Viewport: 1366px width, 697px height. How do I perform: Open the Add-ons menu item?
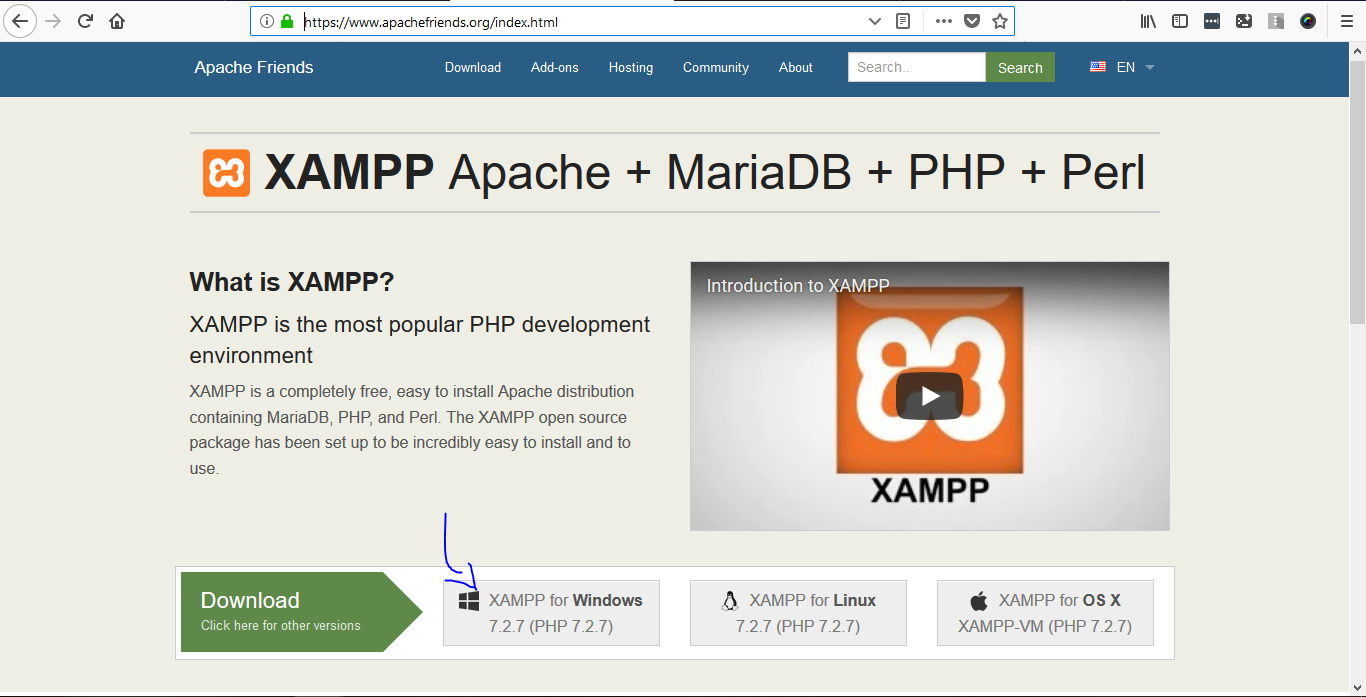click(555, 67)
